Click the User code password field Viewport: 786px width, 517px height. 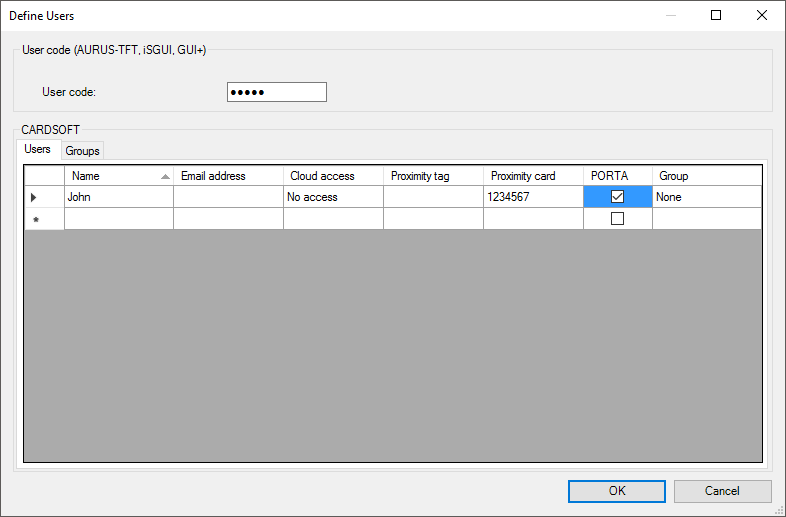click(x=276, y=92)
